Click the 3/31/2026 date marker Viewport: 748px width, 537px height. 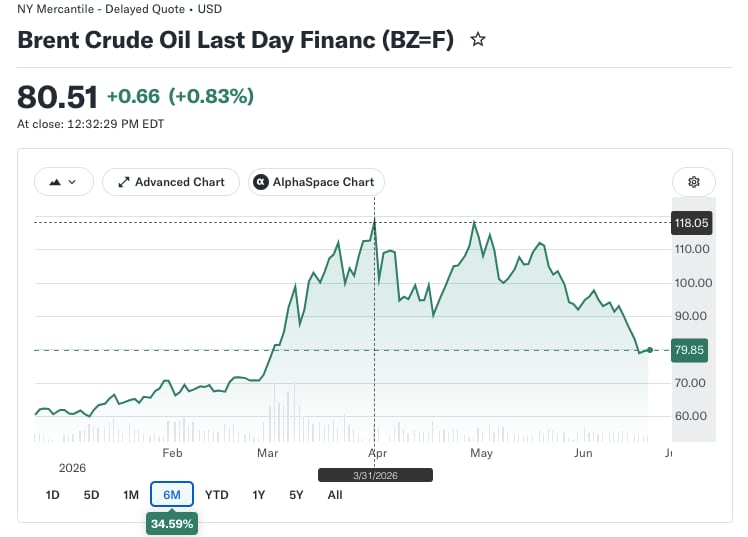point(375,475)
